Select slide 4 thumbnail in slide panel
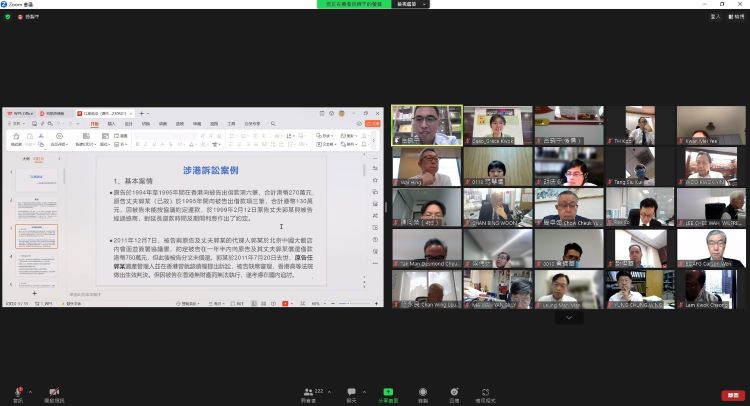The height and width of the screenshot is (406, 750). tap(37, 265)
